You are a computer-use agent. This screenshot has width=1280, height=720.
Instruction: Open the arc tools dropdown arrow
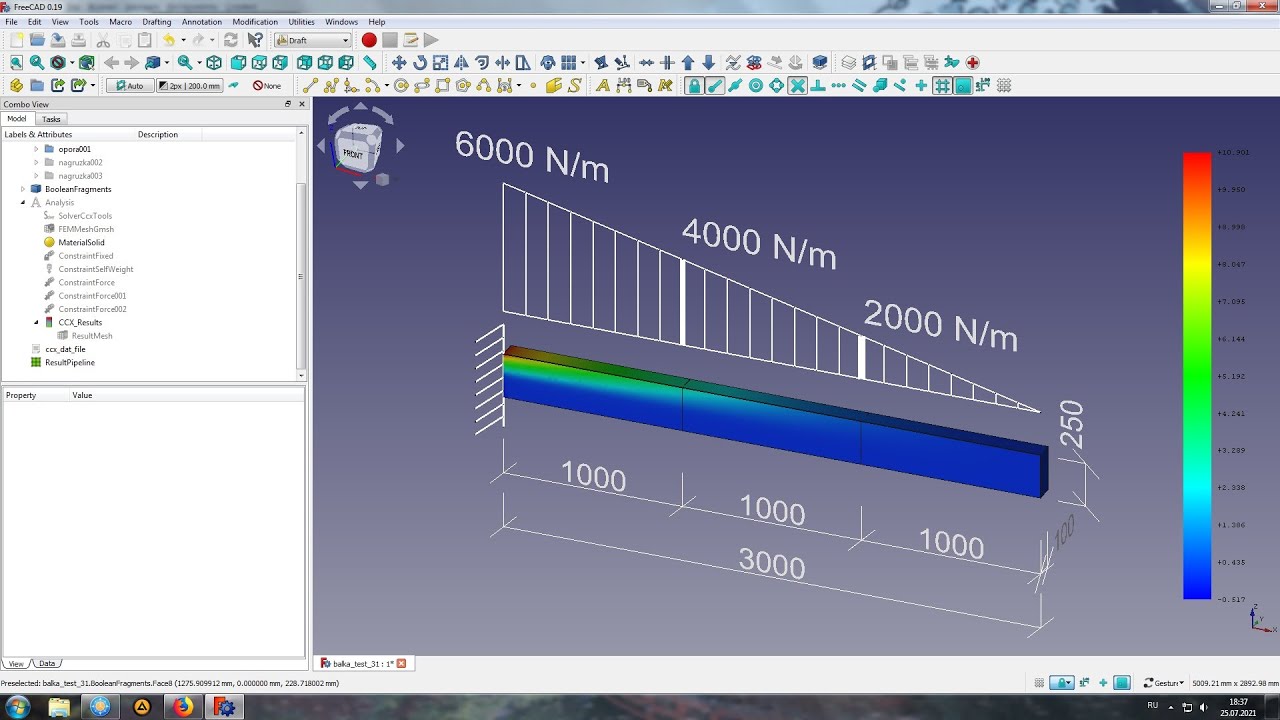point(387,85)
